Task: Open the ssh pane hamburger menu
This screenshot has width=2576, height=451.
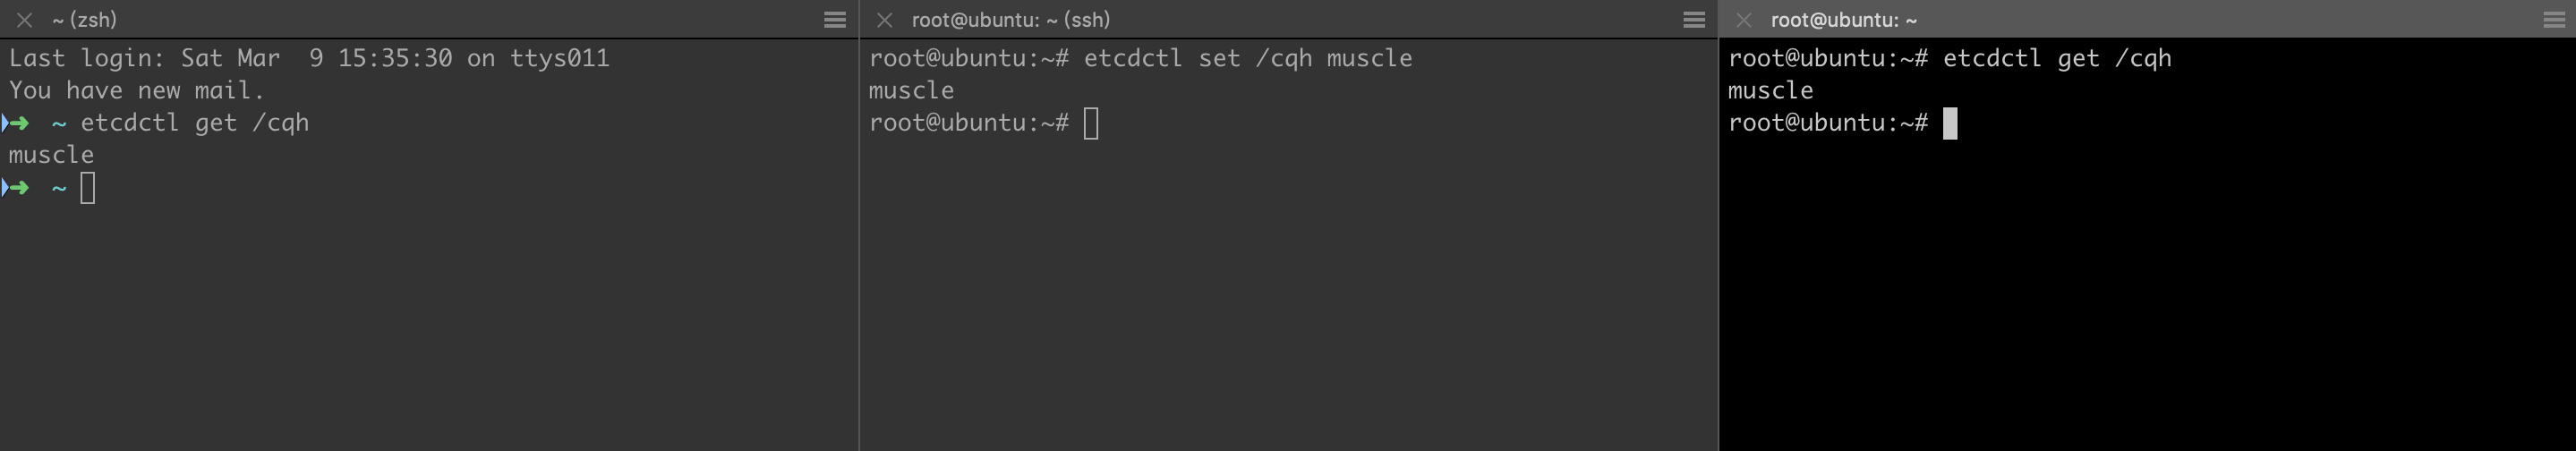Action: point(1694,20)
